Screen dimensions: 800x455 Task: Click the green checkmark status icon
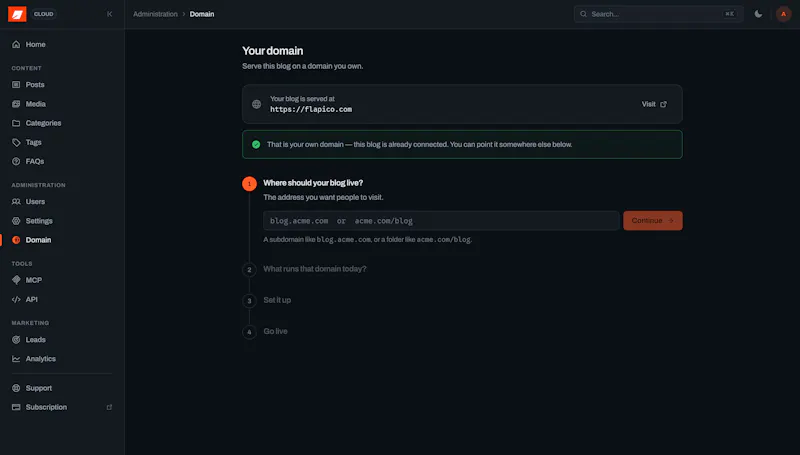point(256,144)
